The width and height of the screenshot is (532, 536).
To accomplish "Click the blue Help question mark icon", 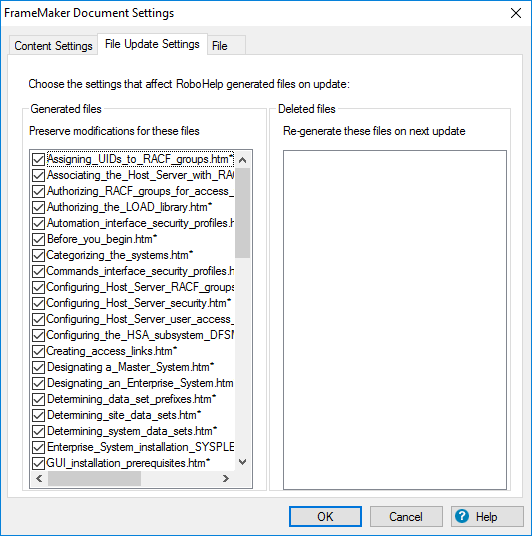I will [x=462, y=516].
